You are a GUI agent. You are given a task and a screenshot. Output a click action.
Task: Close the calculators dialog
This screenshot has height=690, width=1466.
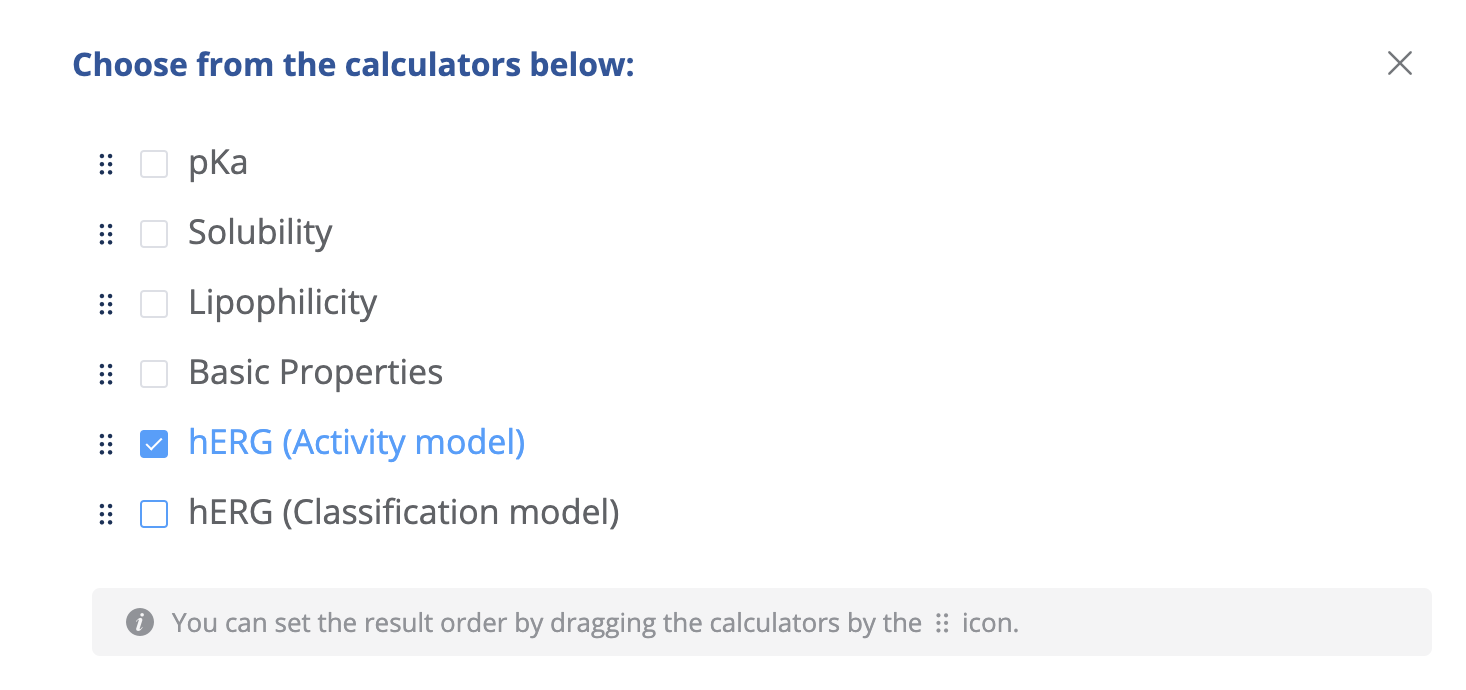pyautogui.click(x=1399, y=64)
